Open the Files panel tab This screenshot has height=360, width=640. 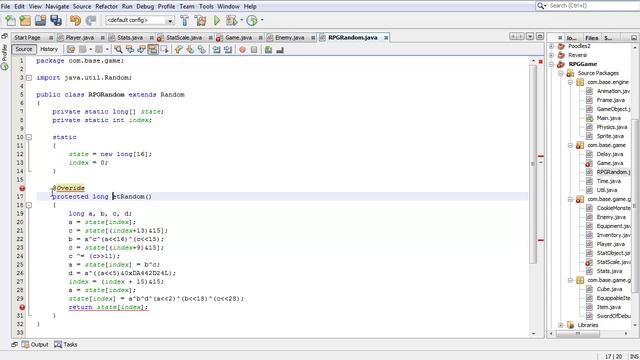(x=591, y=38)
